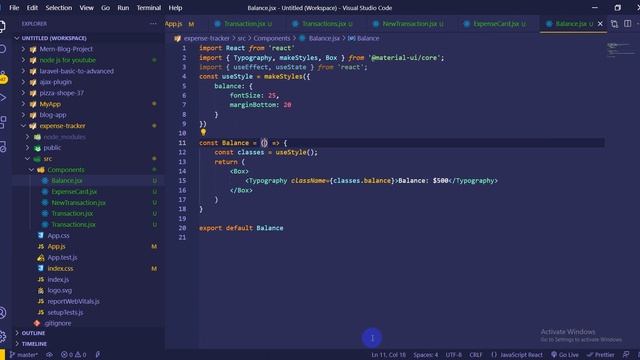Viewport: 640px width, 360px height.
Task: Synchronize changes icon in status bar
Action: pyautogui.click(x=49, y=355)
